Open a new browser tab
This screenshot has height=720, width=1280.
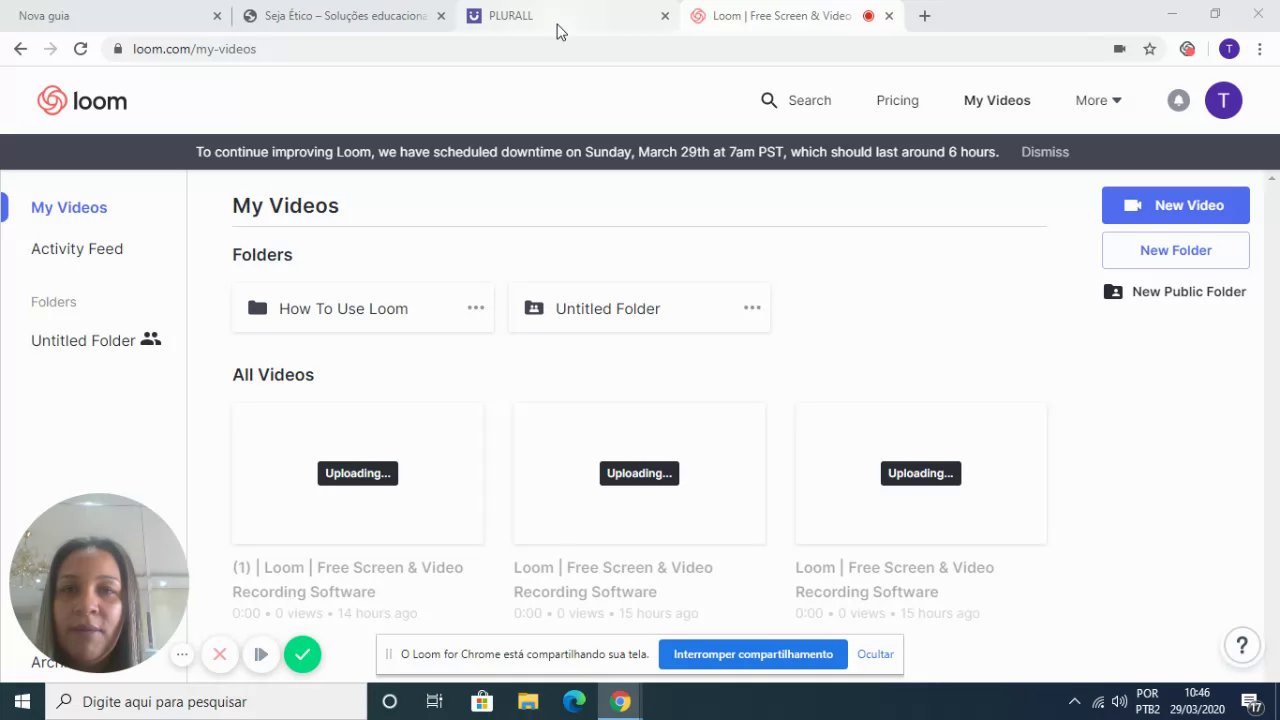coord(924,16)
